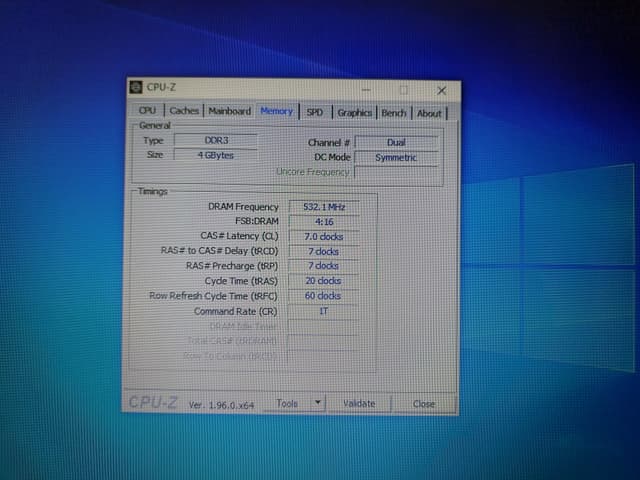Select the 7.0 clocks CAS Latency value
This screenshot has height=480, width=640.
(x=324, y=237)
